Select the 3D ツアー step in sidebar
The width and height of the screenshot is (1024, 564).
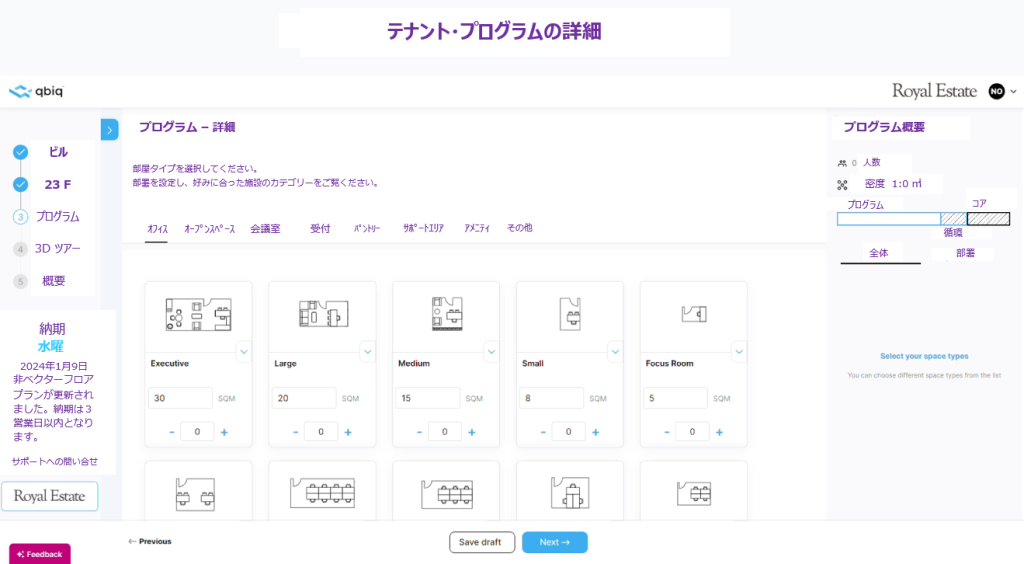click(x=57, y=248)
